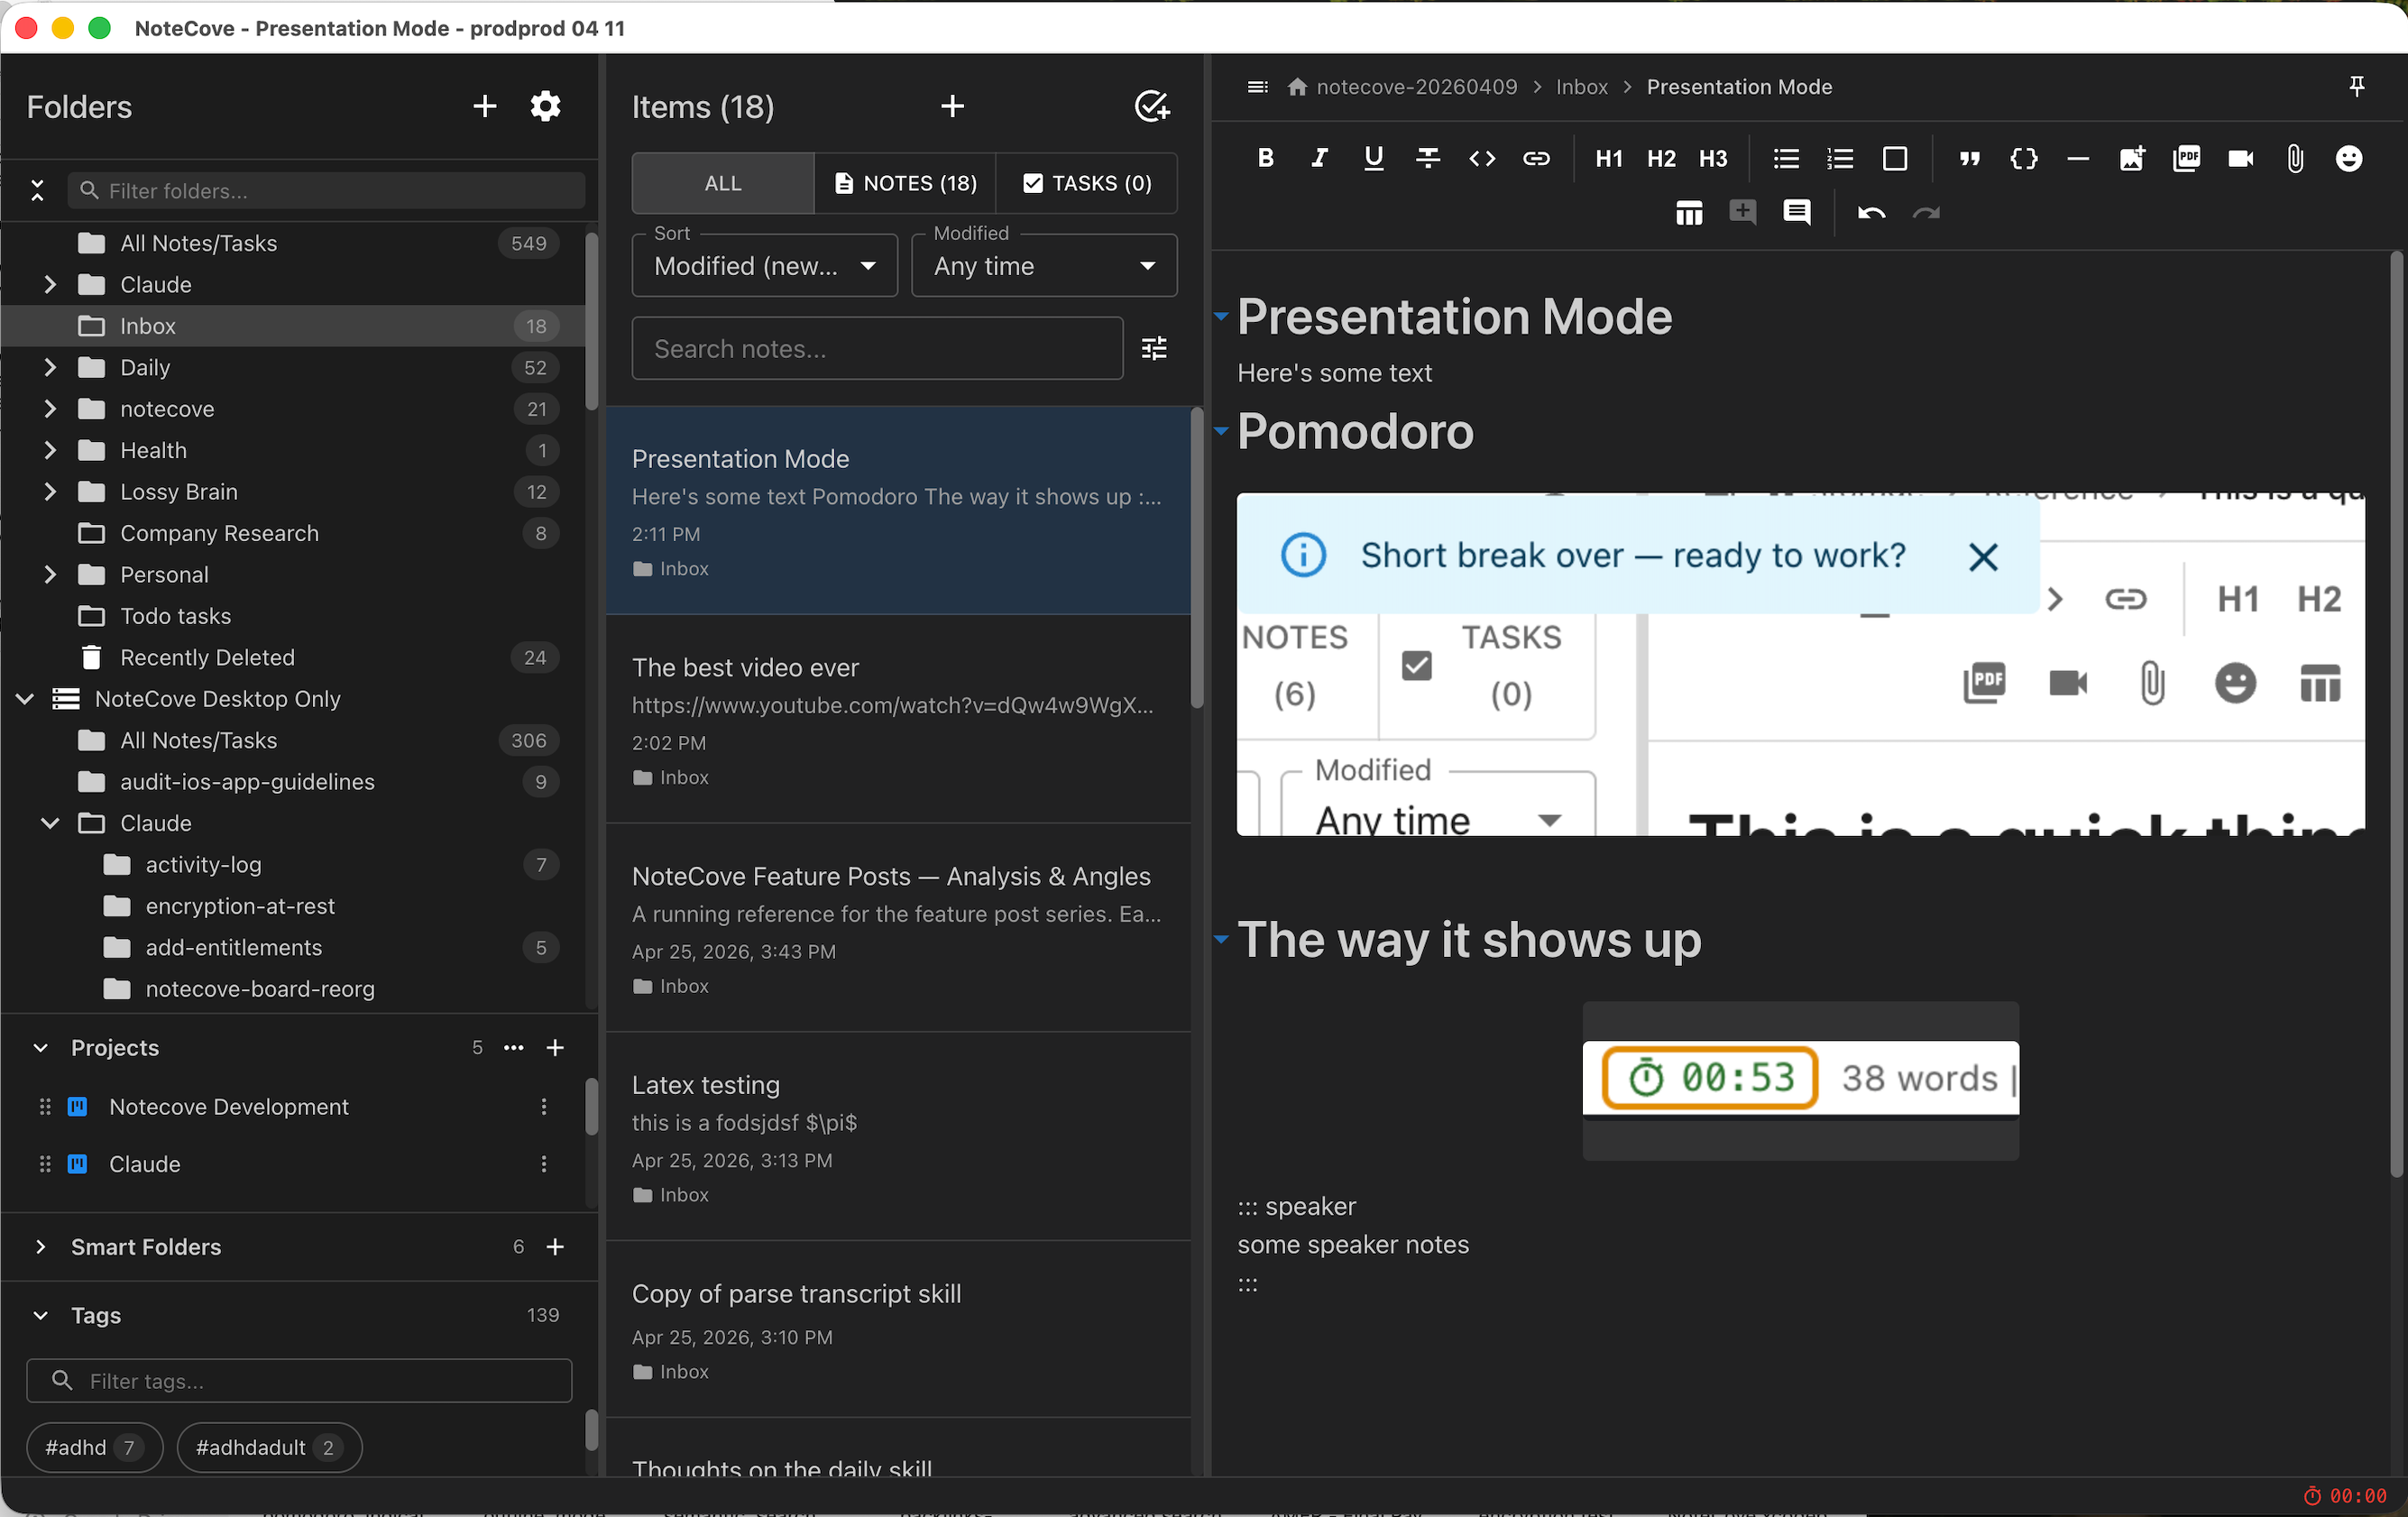Insert an image into the note
The height and width of the screenshot is (1517, 2408).
tap(2131, 158)
